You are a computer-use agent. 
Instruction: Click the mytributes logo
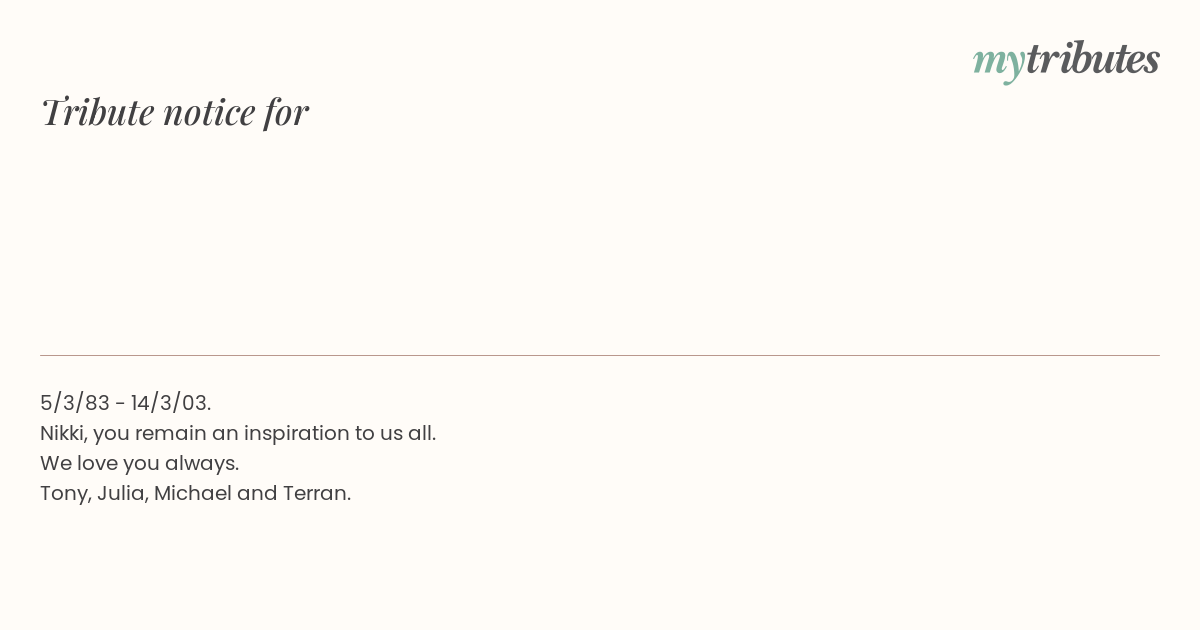coord(1066,60)
